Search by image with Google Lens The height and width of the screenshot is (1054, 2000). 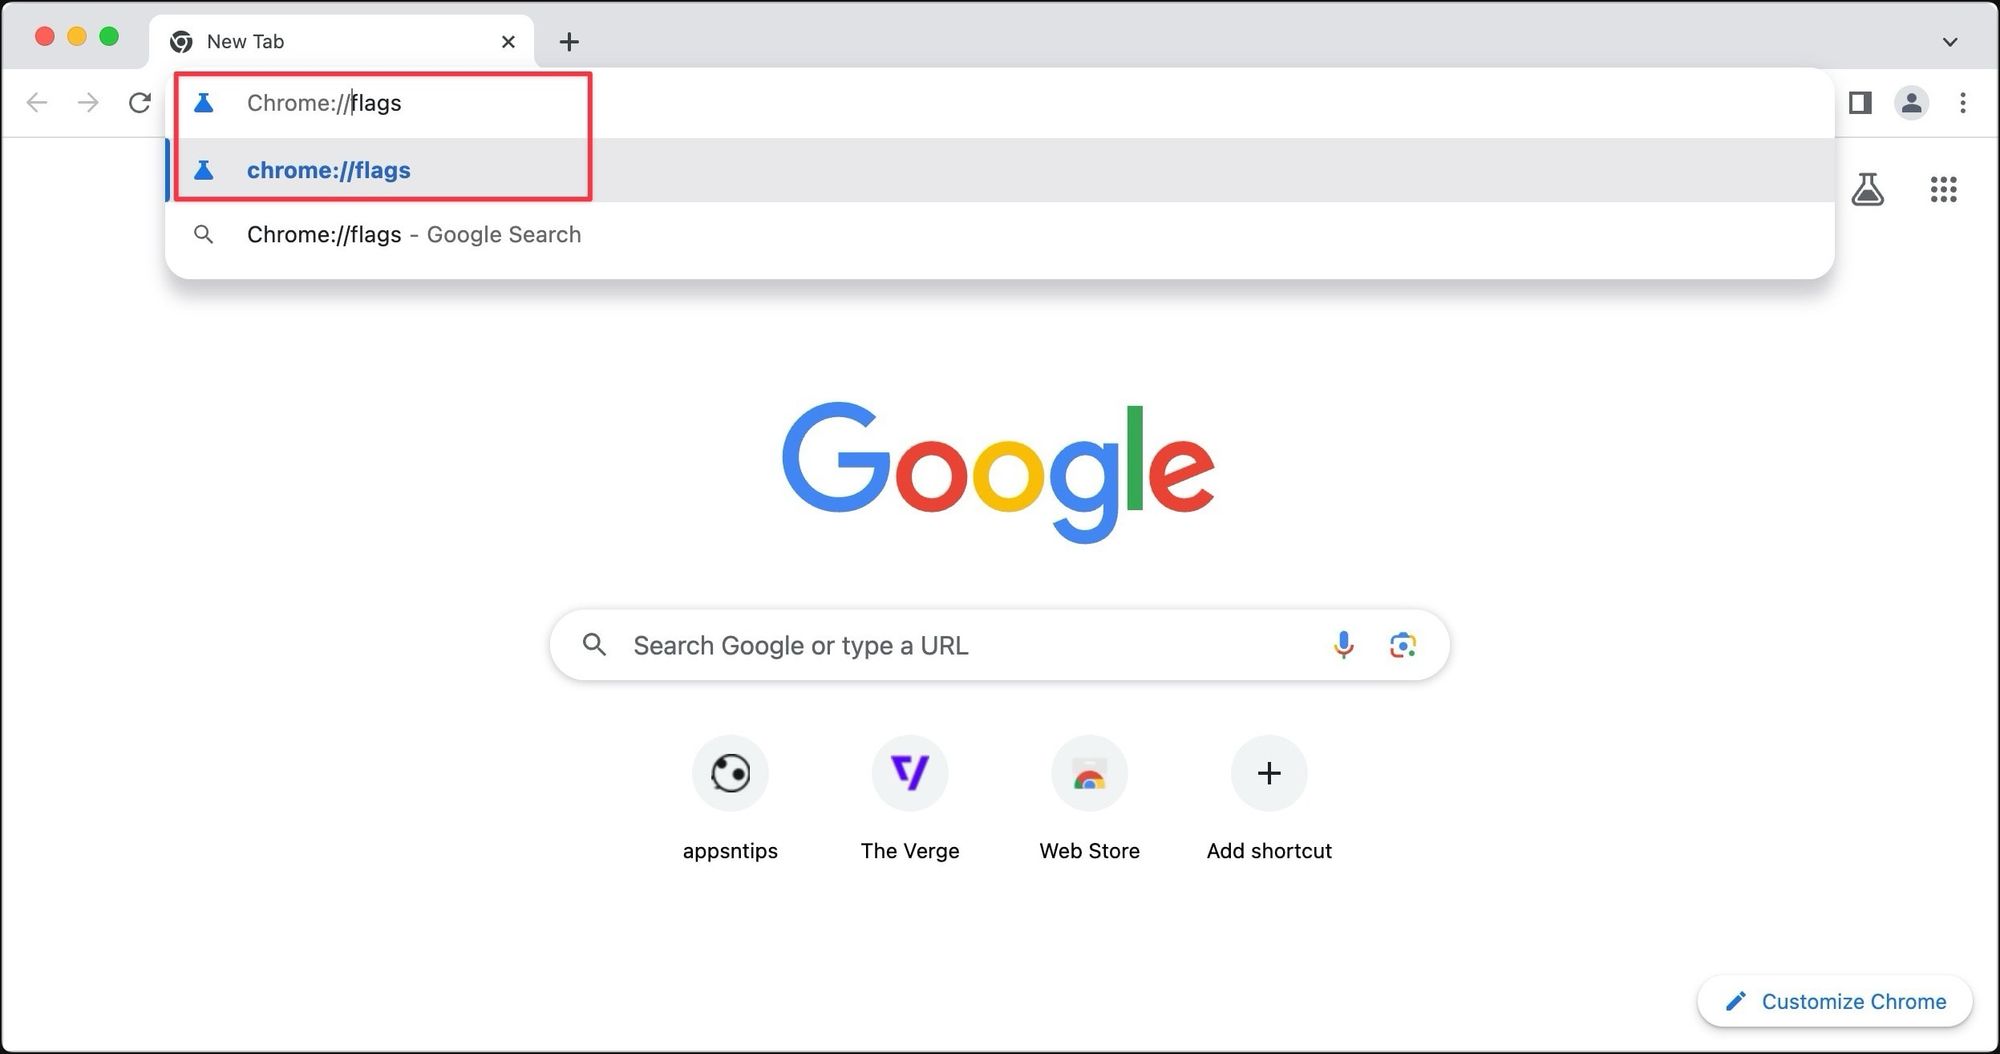coord(1402,645)
